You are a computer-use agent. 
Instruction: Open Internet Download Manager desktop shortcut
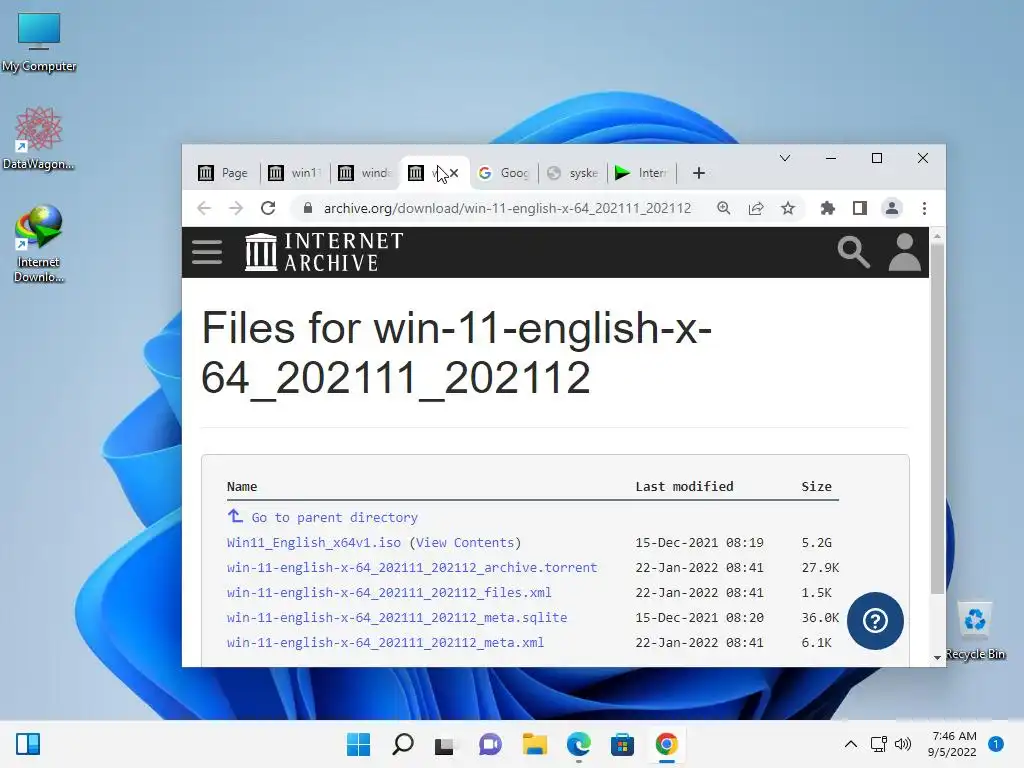point(39,244)
